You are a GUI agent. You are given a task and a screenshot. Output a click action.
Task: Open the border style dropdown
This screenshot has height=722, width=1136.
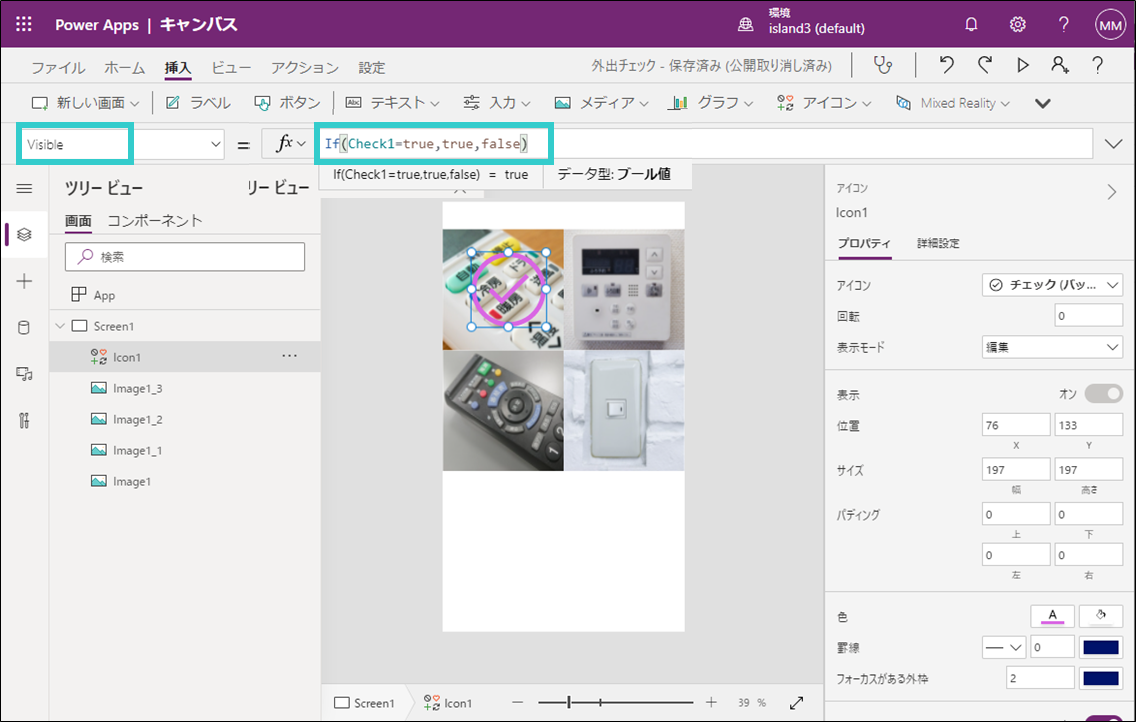click(1003, 647)
